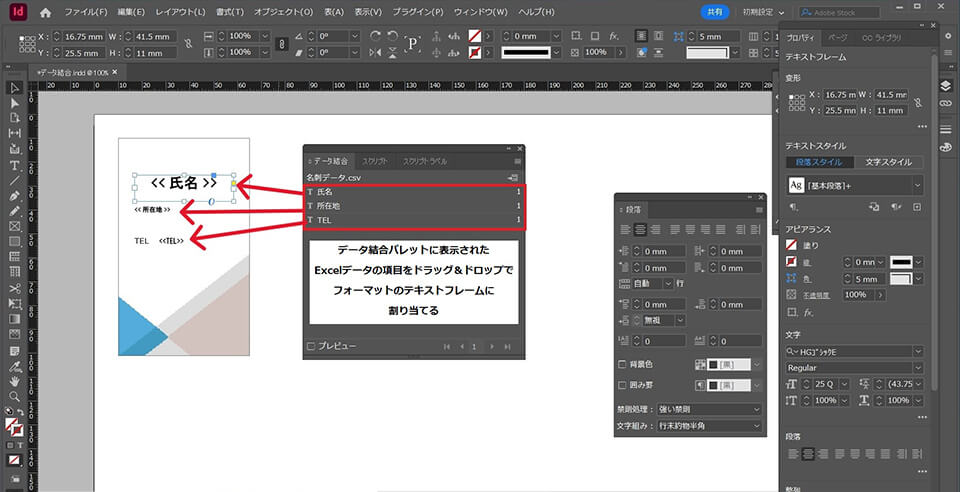Click the Scissors tool
This screenshot has height=492, width=960.
point(15,288)
